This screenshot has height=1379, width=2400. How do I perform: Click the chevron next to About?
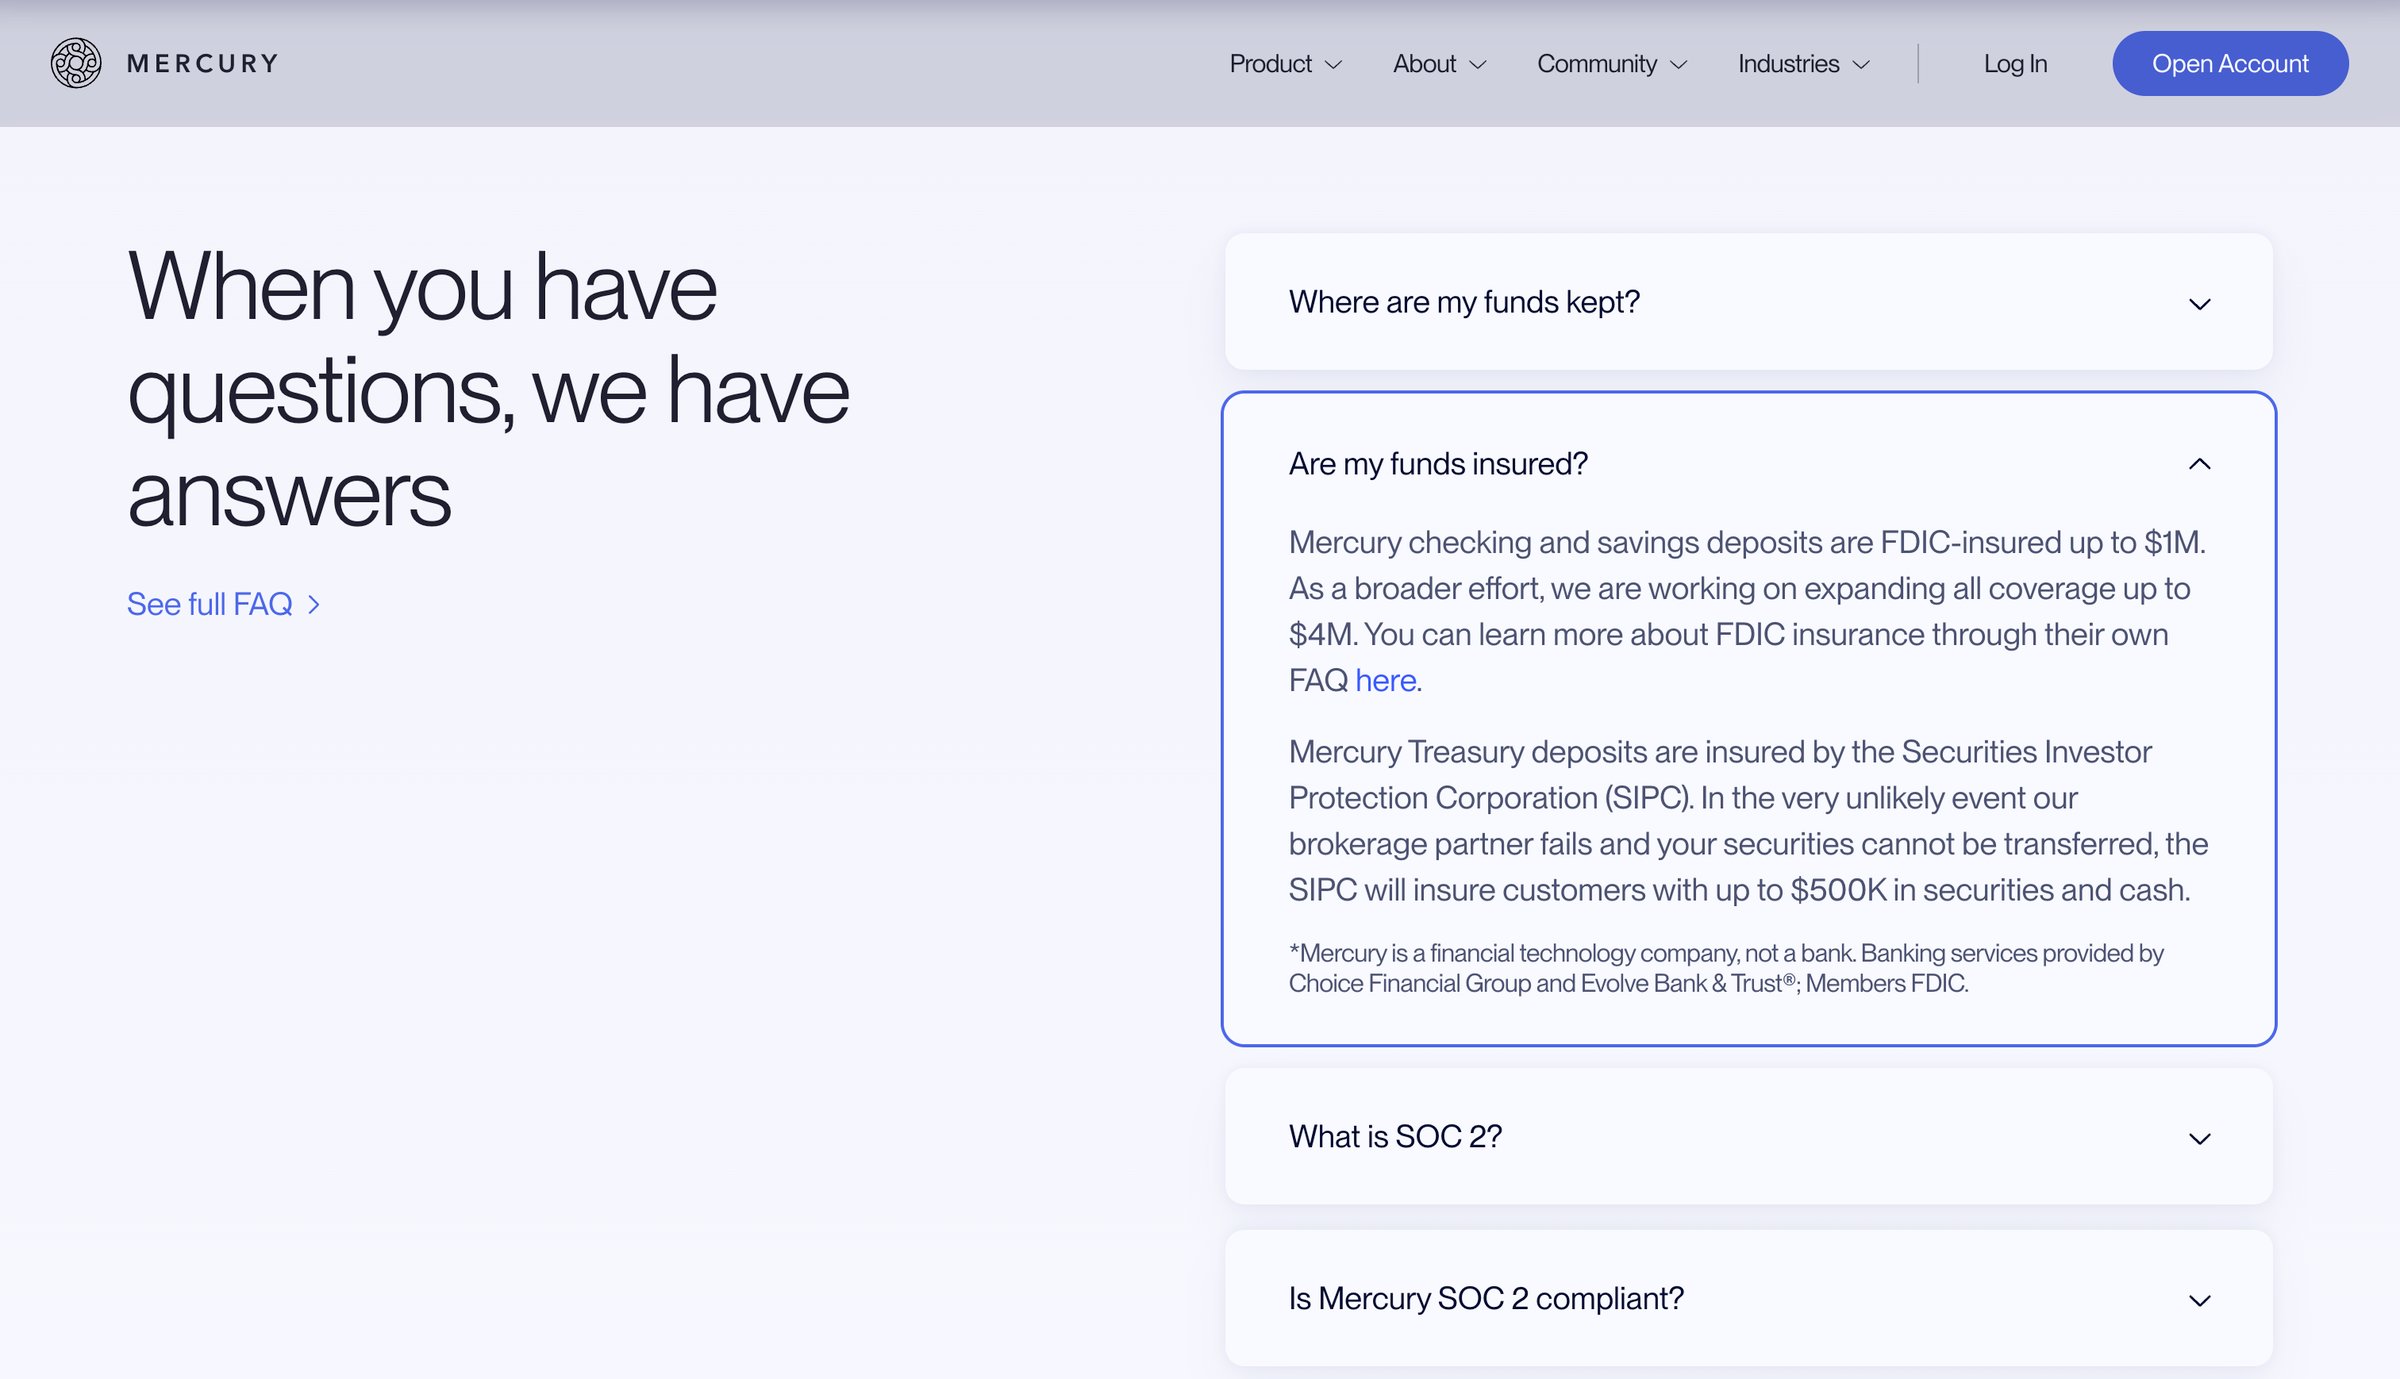point(1478,65)
